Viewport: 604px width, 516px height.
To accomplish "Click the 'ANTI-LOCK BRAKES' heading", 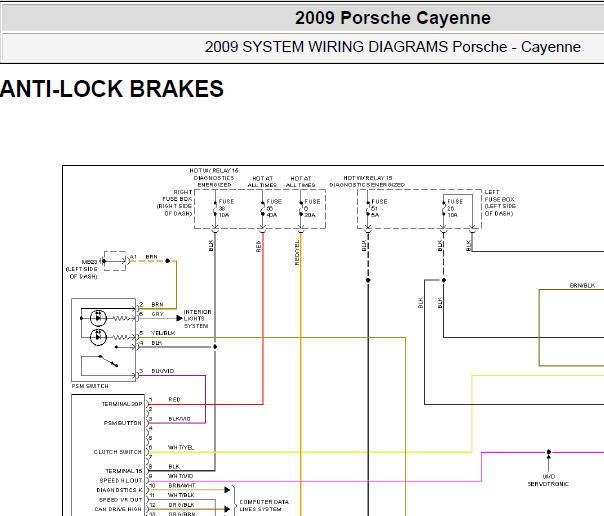I will tap(112, 89).
